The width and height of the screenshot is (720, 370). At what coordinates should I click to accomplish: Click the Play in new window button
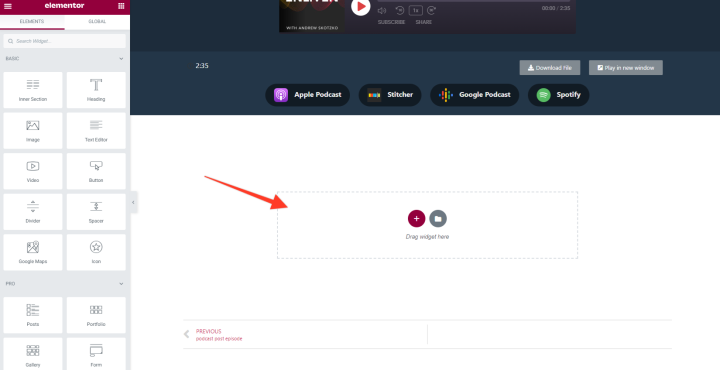pos(626,67)
